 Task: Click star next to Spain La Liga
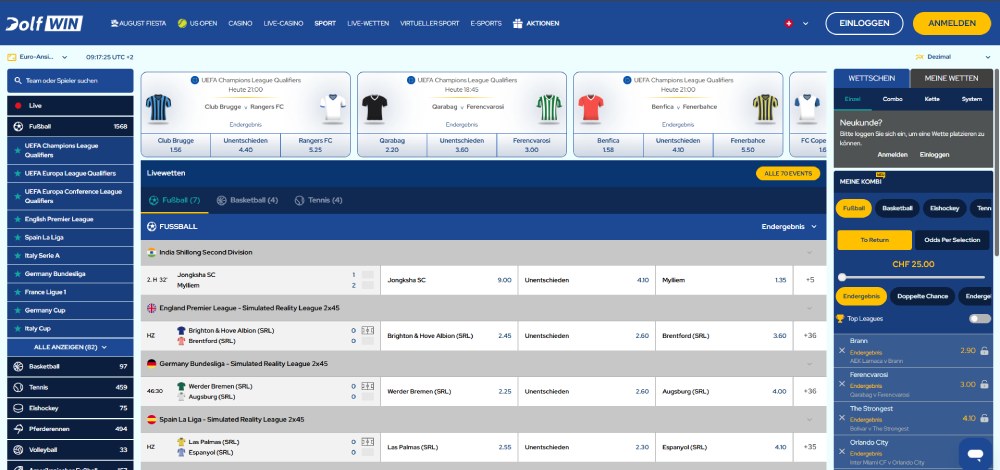coord(17,237)
